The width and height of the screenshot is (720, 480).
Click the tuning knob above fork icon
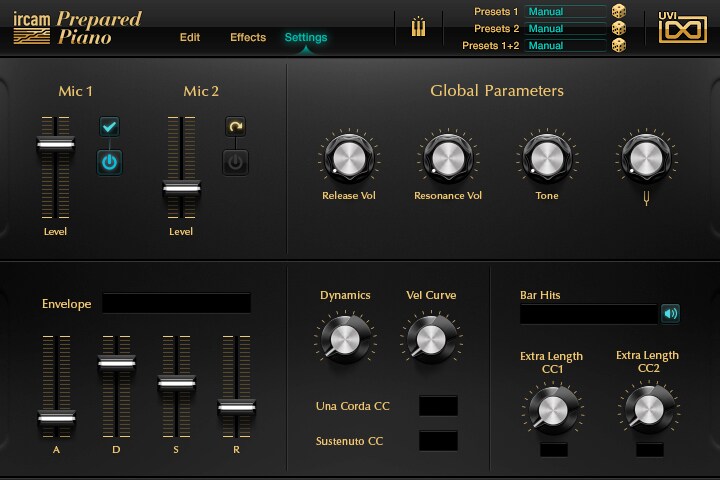[x=646, y=158]
